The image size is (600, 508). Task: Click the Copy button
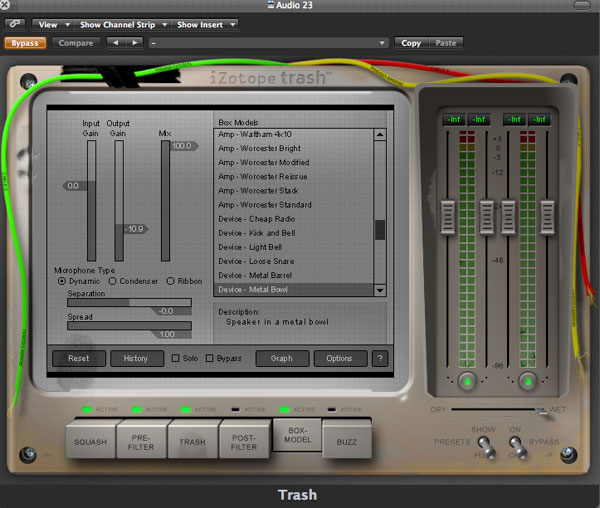(x=411, y=43)
